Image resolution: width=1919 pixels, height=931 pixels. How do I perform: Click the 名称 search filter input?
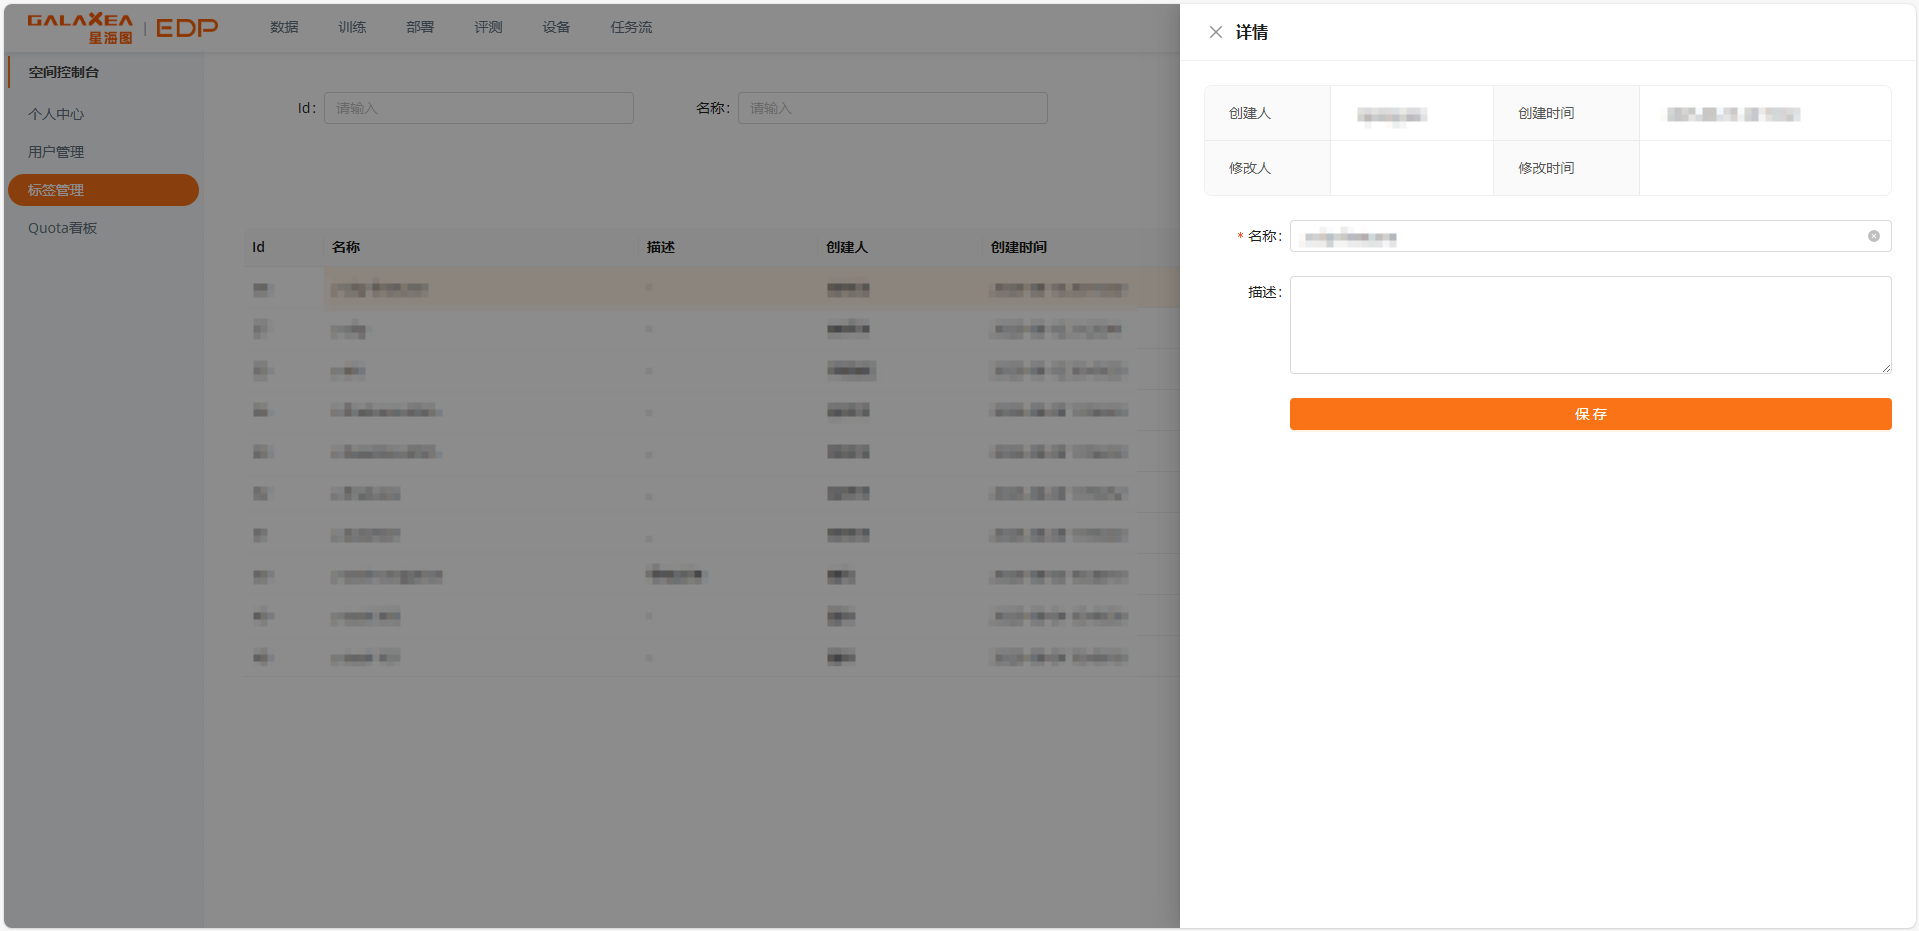(892, 108)
